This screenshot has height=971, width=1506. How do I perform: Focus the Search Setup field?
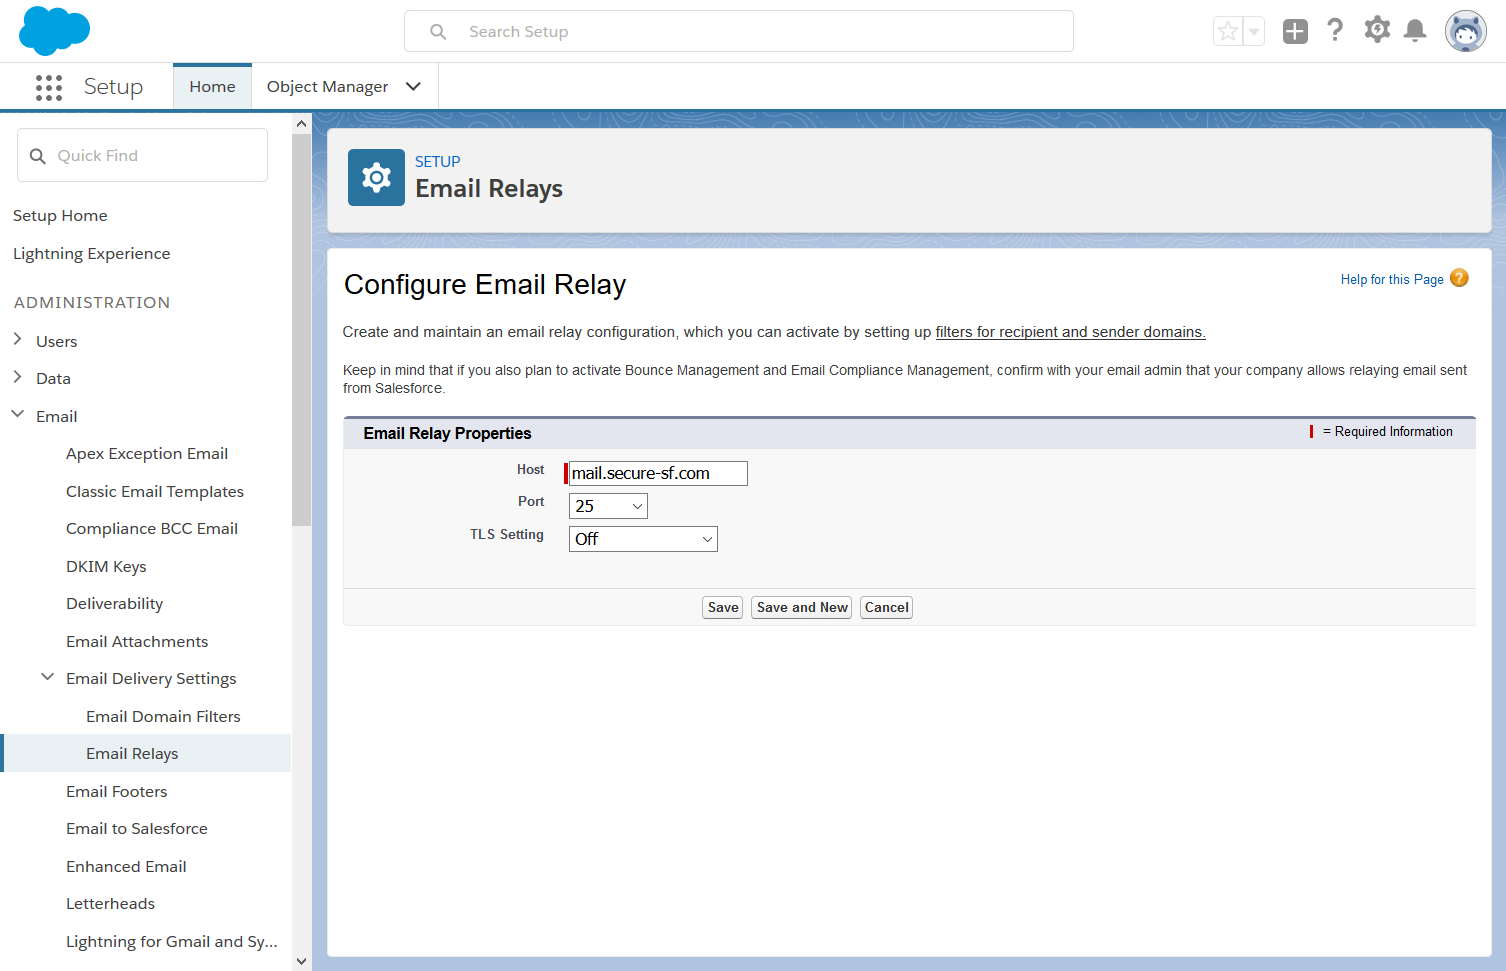tap(739, 31)
